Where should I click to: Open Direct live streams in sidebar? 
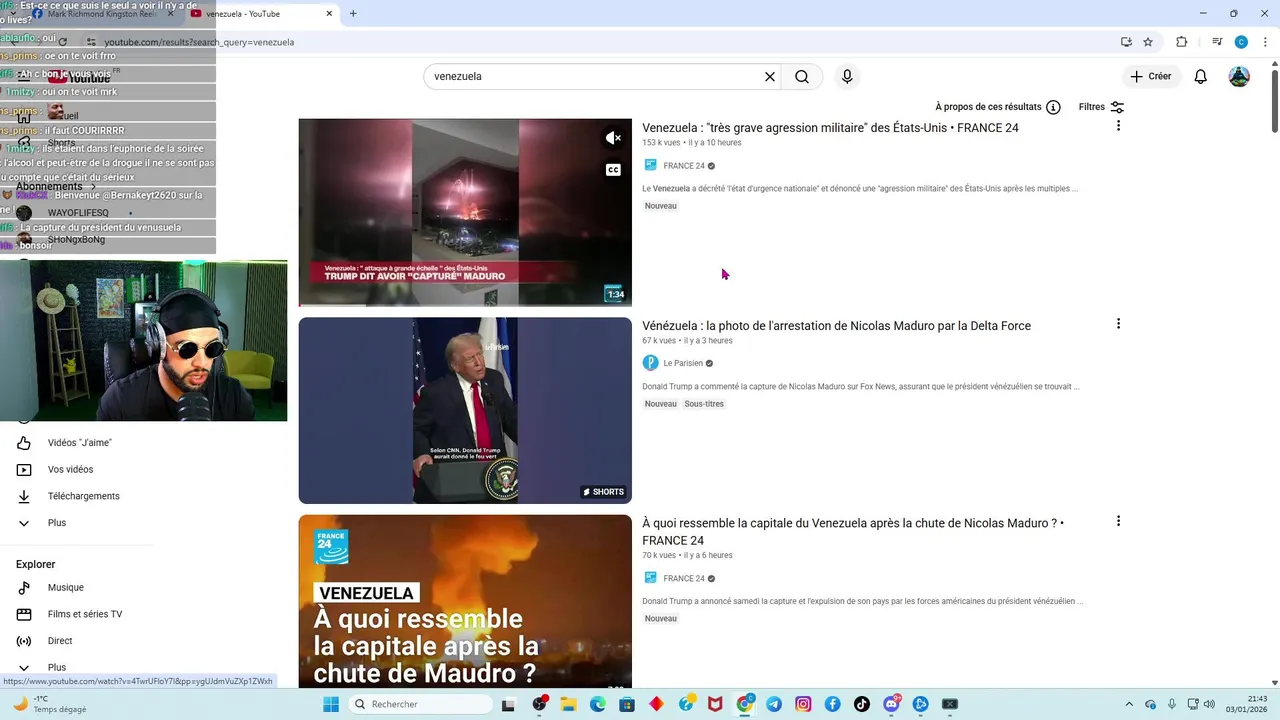click(60, 641)
